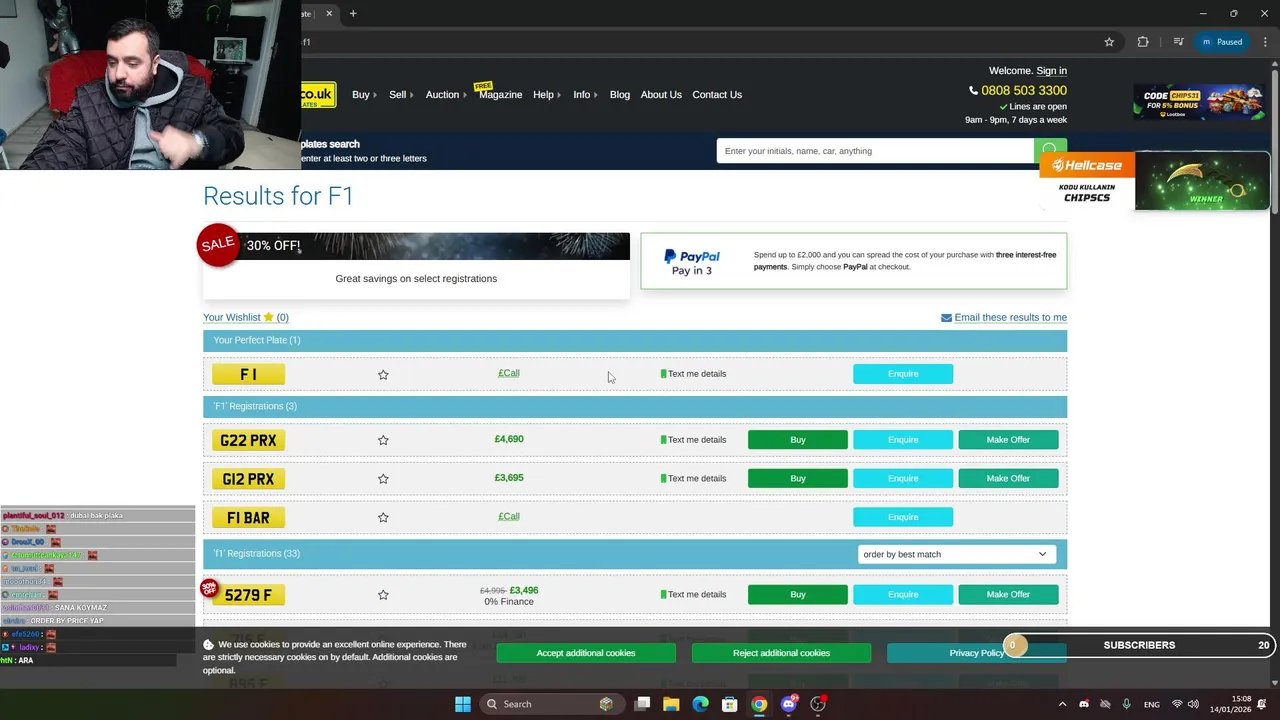This screenshot has height=720, width=1280.
Task: Enquire about the F 1 plate
Action: point(903,374)
